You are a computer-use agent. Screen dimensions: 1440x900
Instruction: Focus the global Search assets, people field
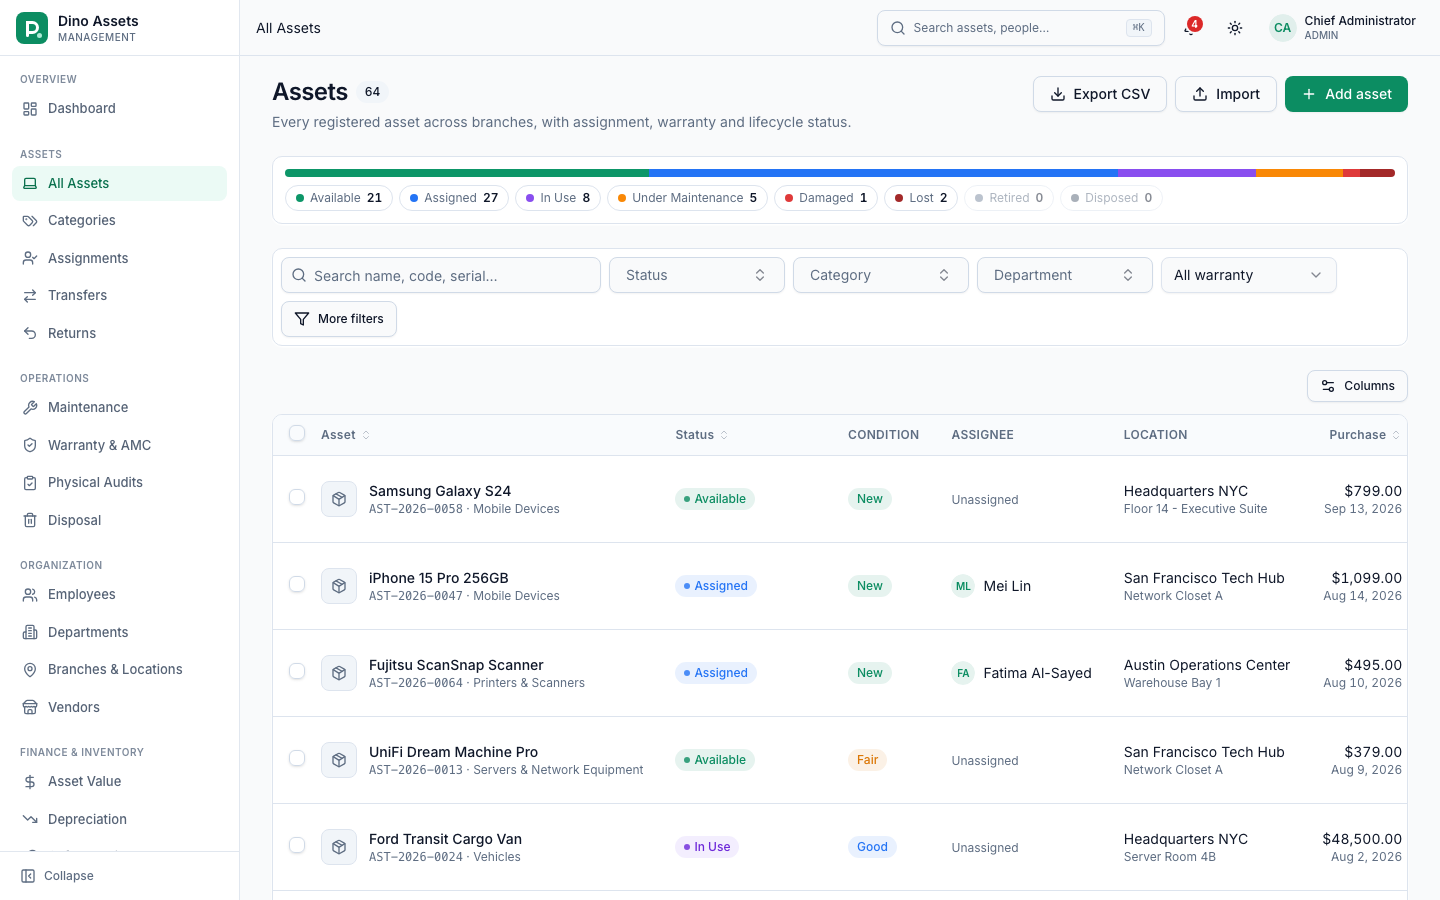[x=1021, y=28]
